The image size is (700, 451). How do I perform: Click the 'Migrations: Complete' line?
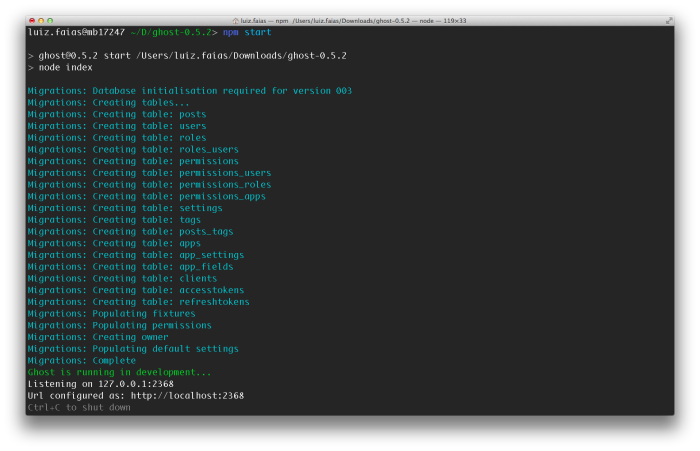pos(82,360)
